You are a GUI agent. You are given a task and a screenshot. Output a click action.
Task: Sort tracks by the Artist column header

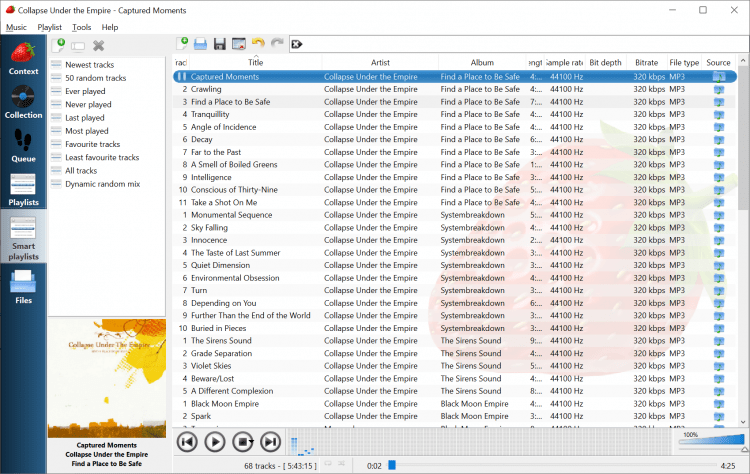pos(380,62)
